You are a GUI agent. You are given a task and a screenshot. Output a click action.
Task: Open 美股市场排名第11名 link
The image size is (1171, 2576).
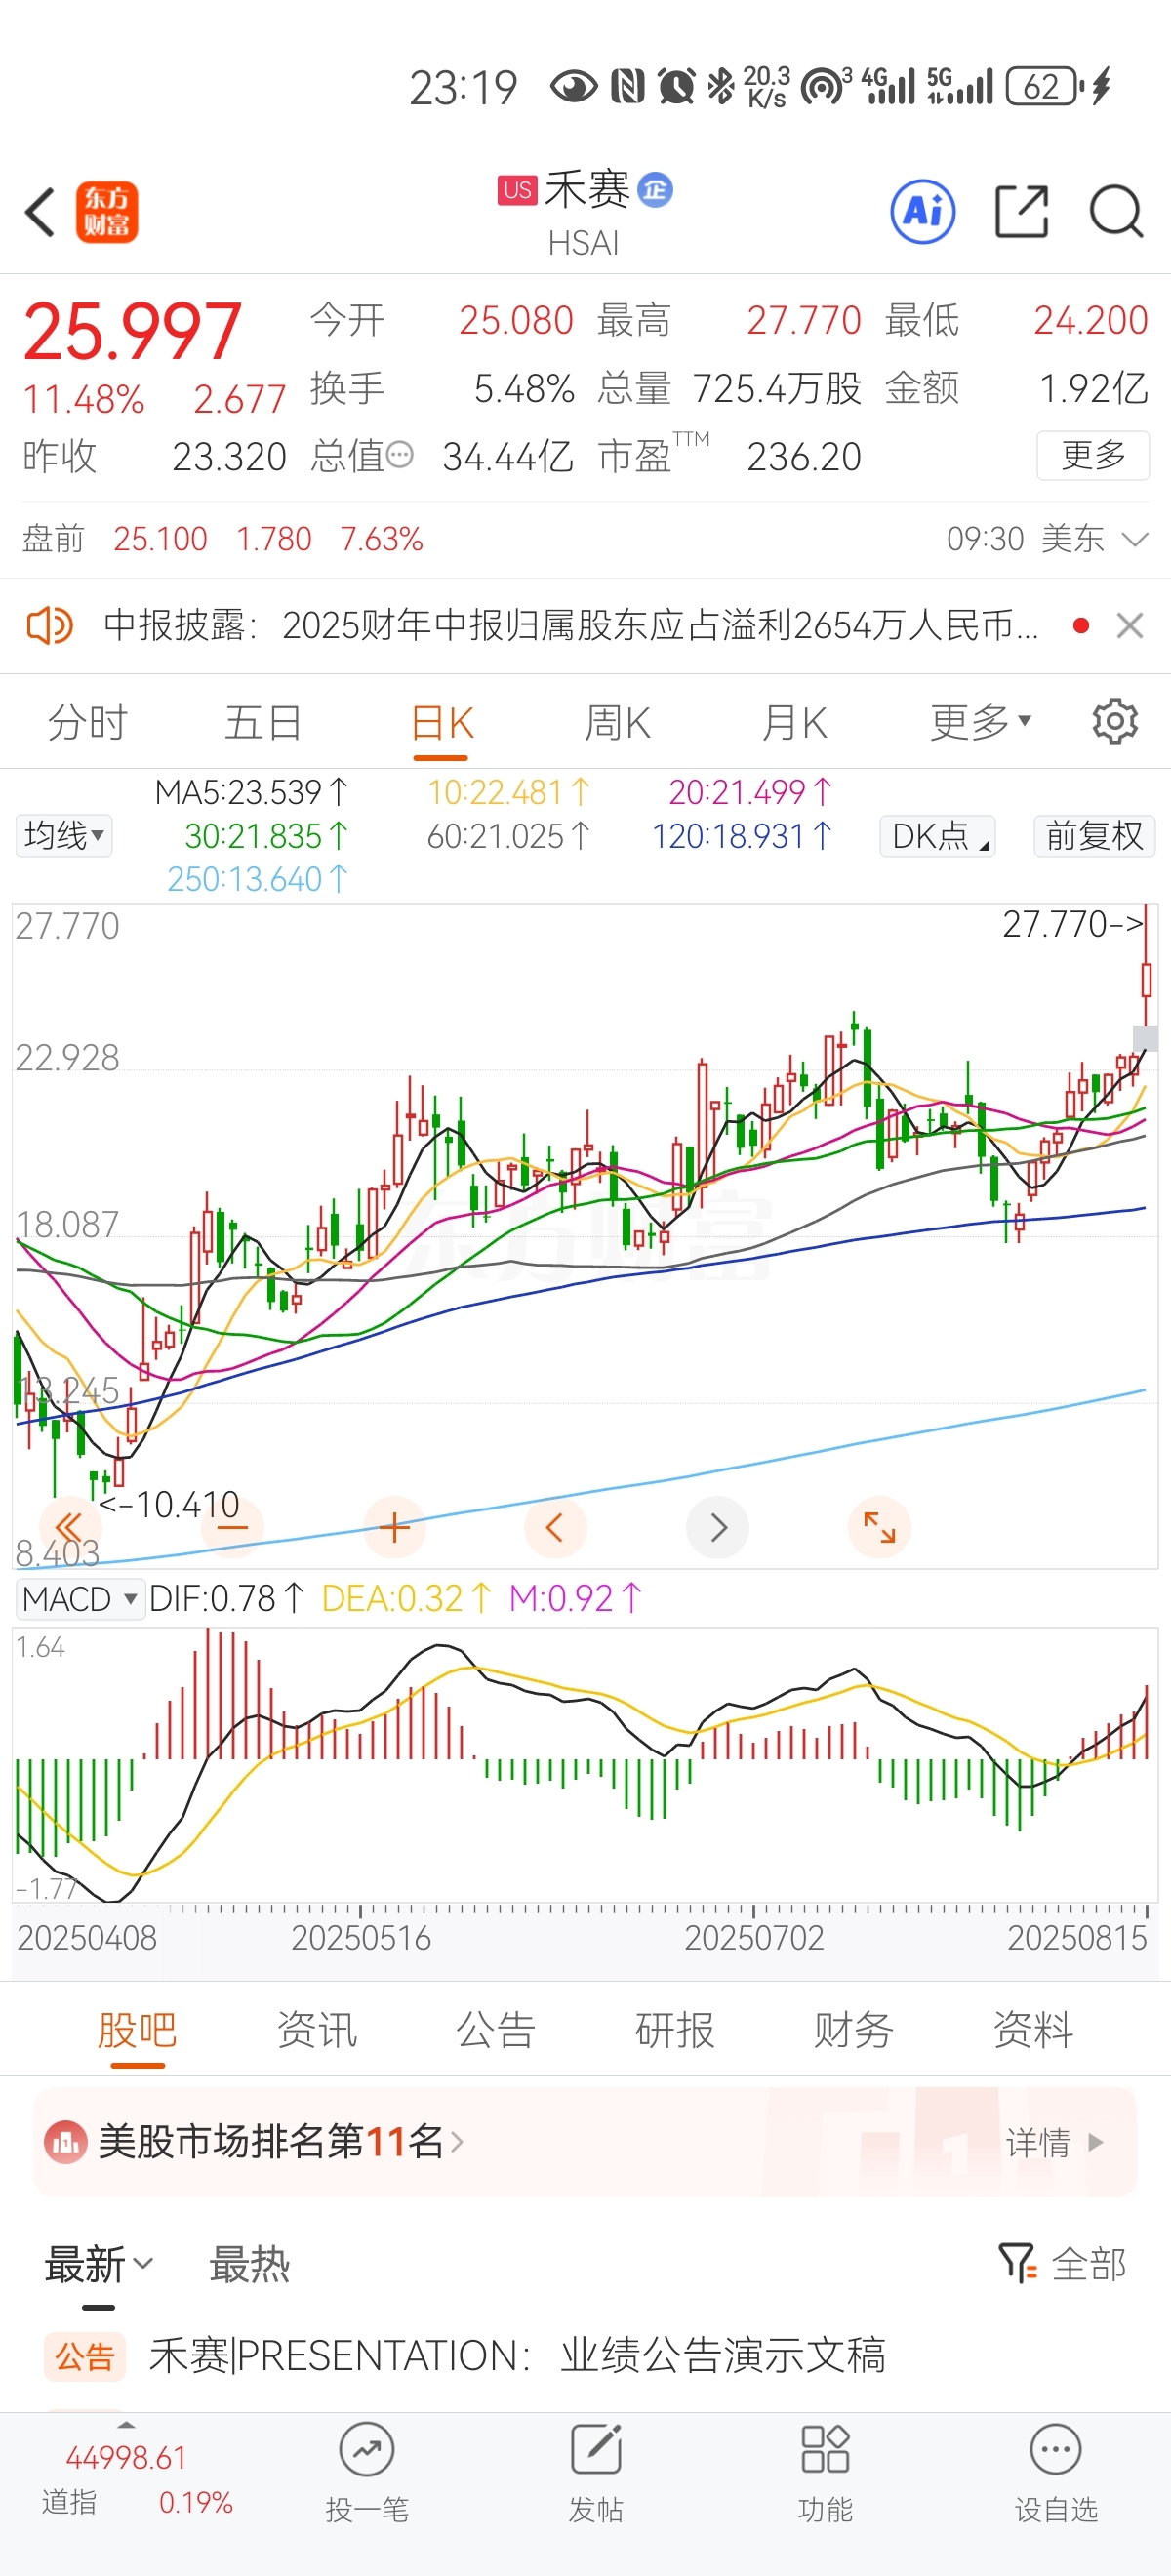(x=280, y=2142)
